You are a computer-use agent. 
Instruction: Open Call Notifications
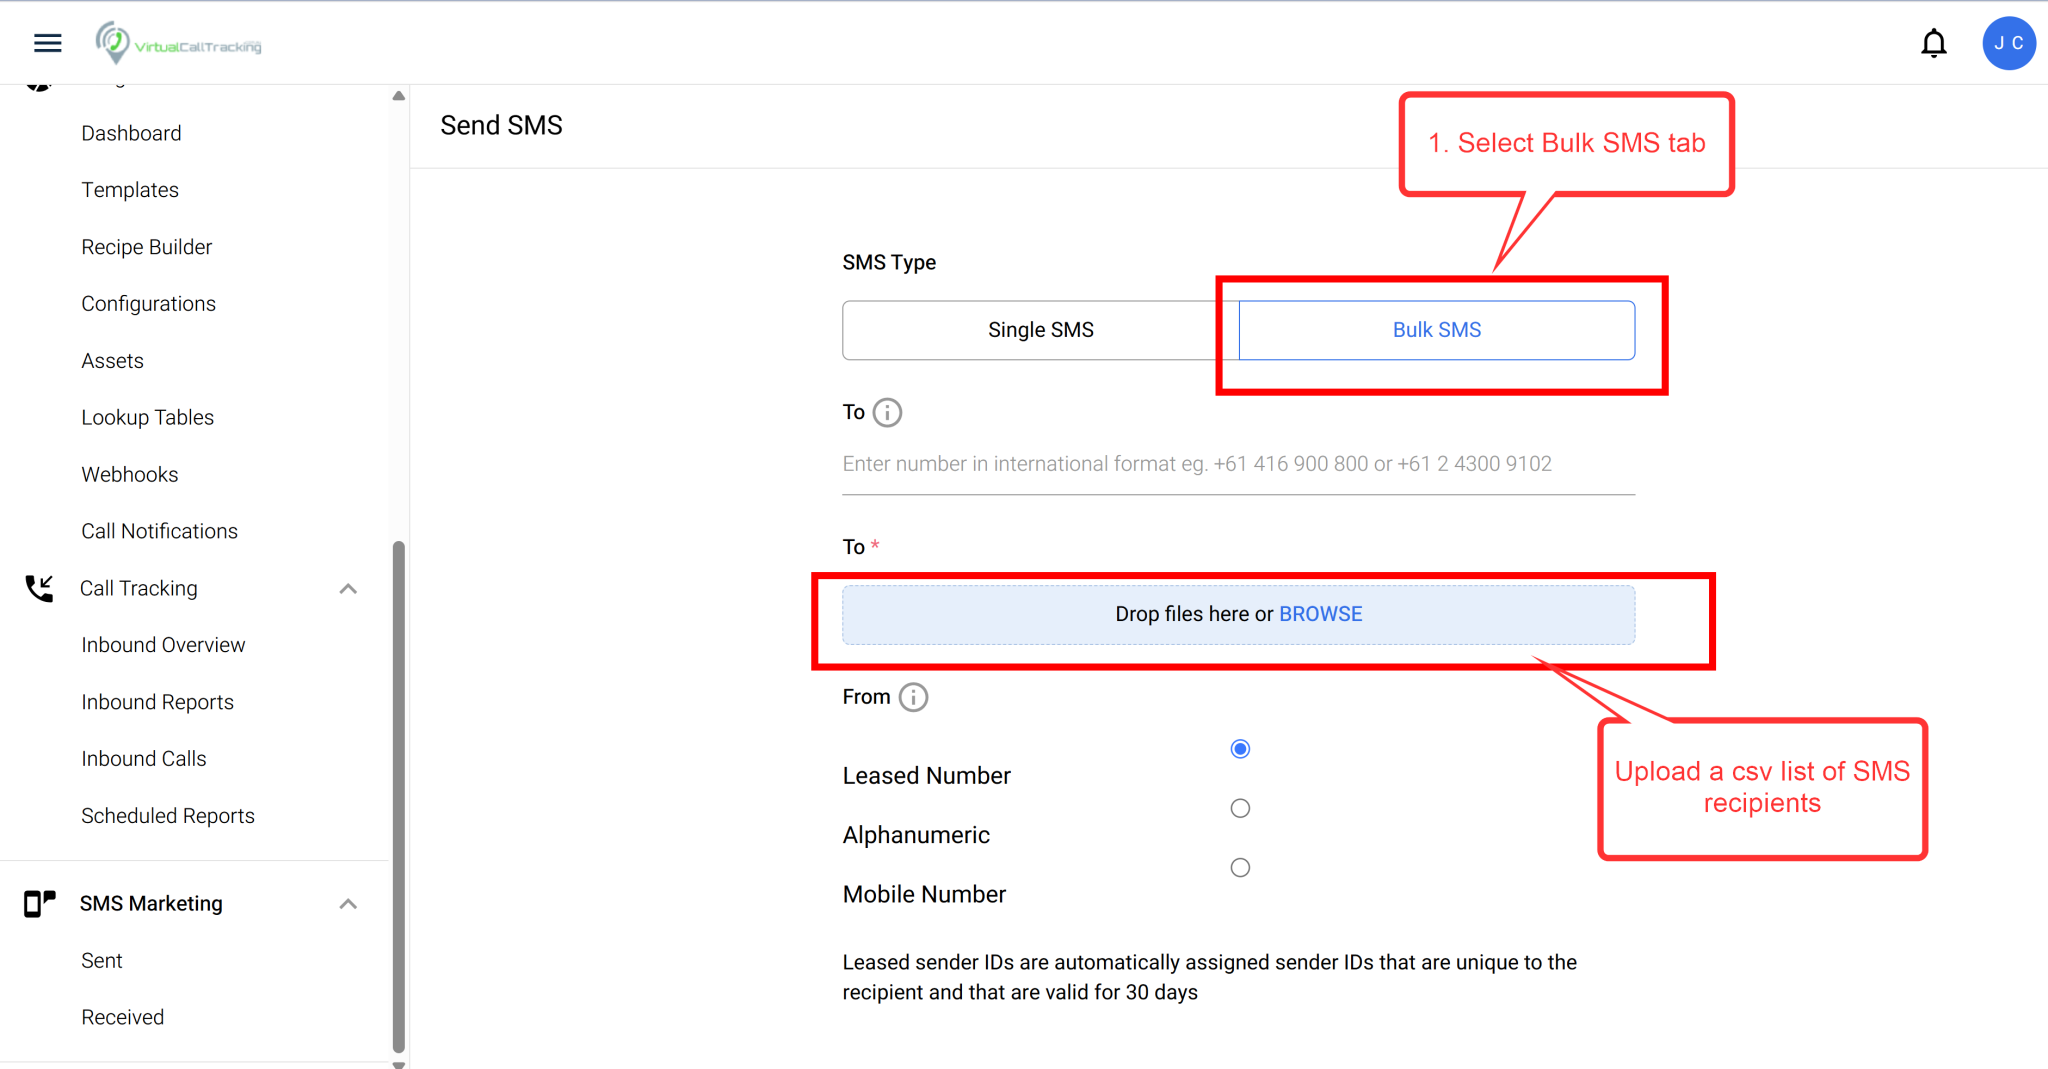point(160,531)
